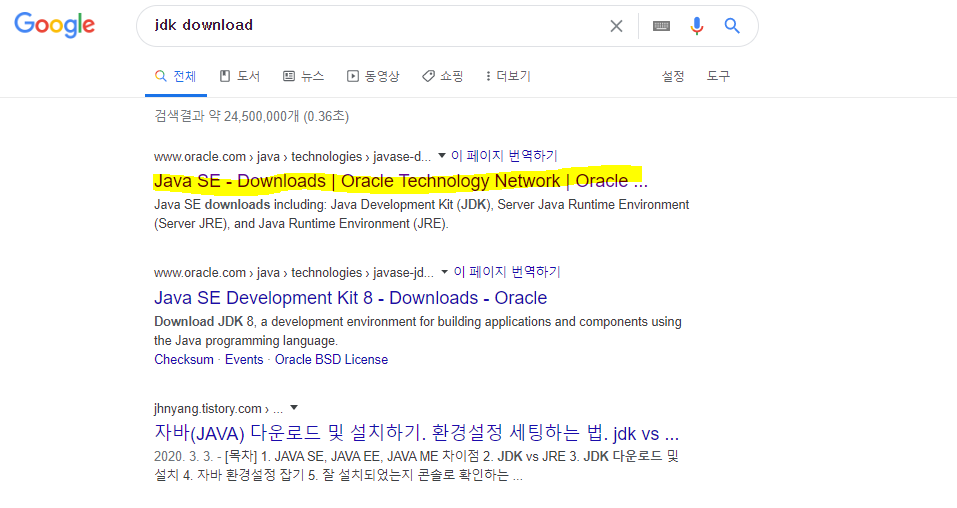Open the Oracle BSD License sitelink
The width and height of the screenshot is (957, 508).
point(331,360)
